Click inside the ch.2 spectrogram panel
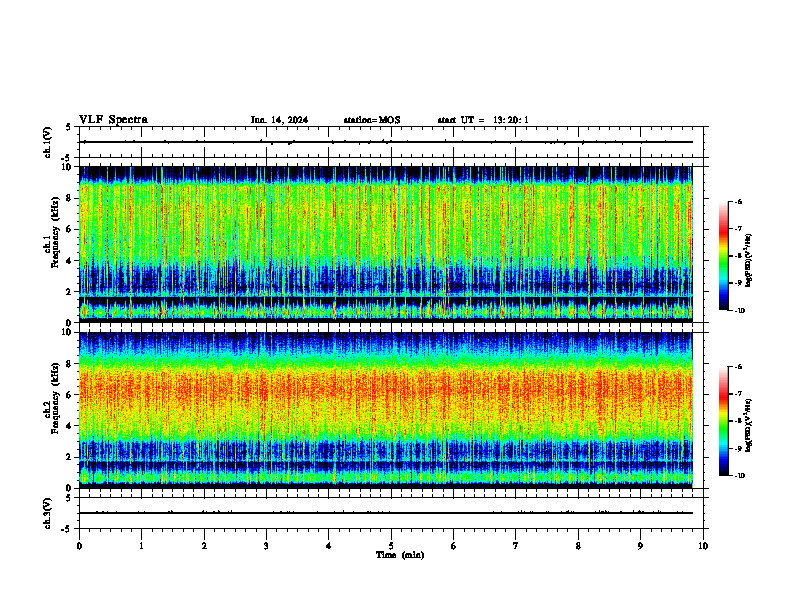Viewport: 792px width, 612px height. pos(386,410)
